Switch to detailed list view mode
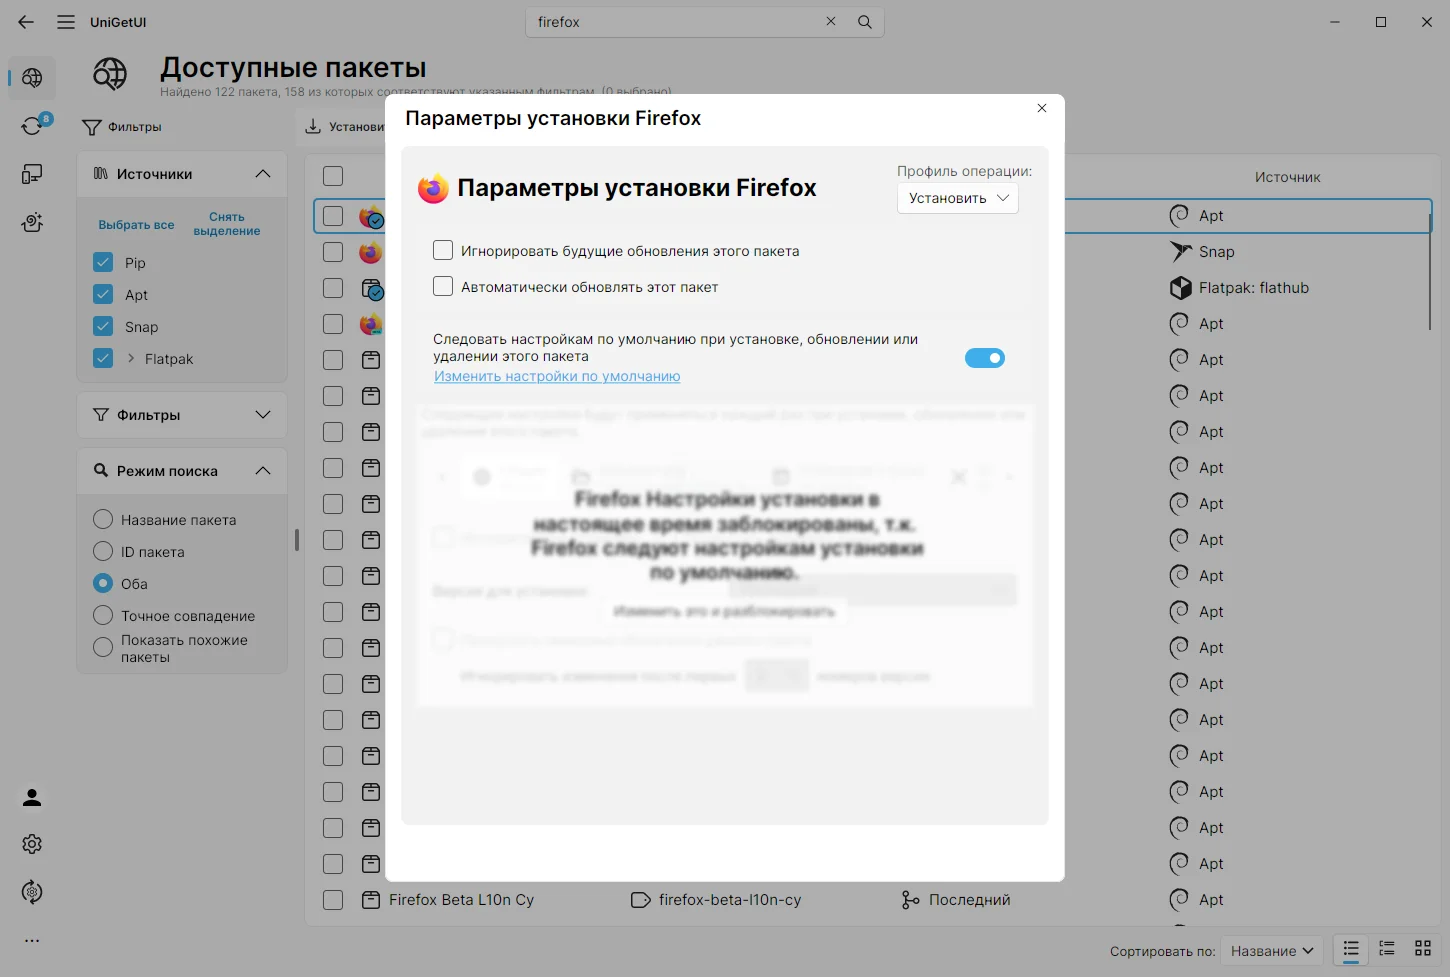 tap(1387, 950)
